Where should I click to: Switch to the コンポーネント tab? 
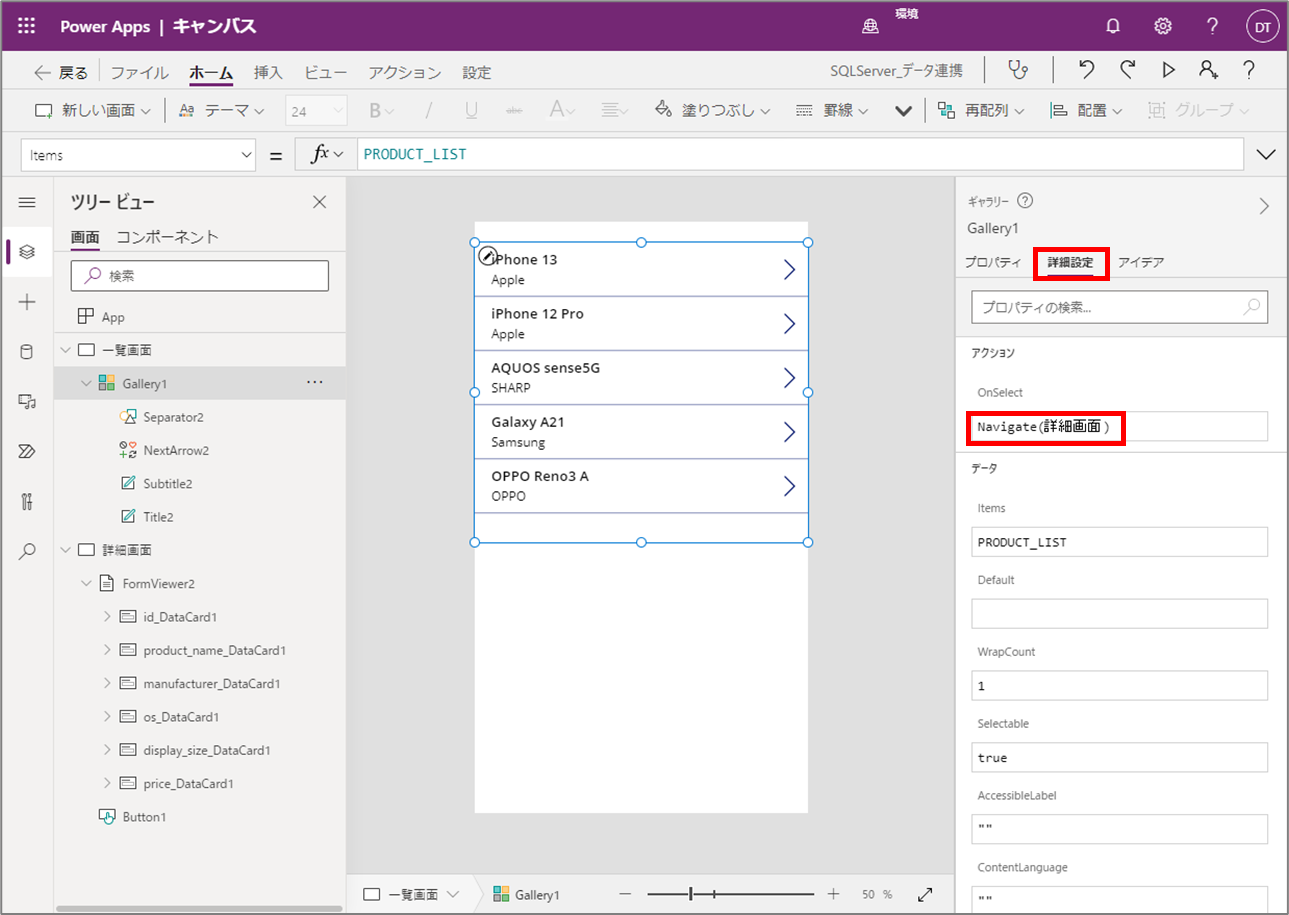point(168,237)
